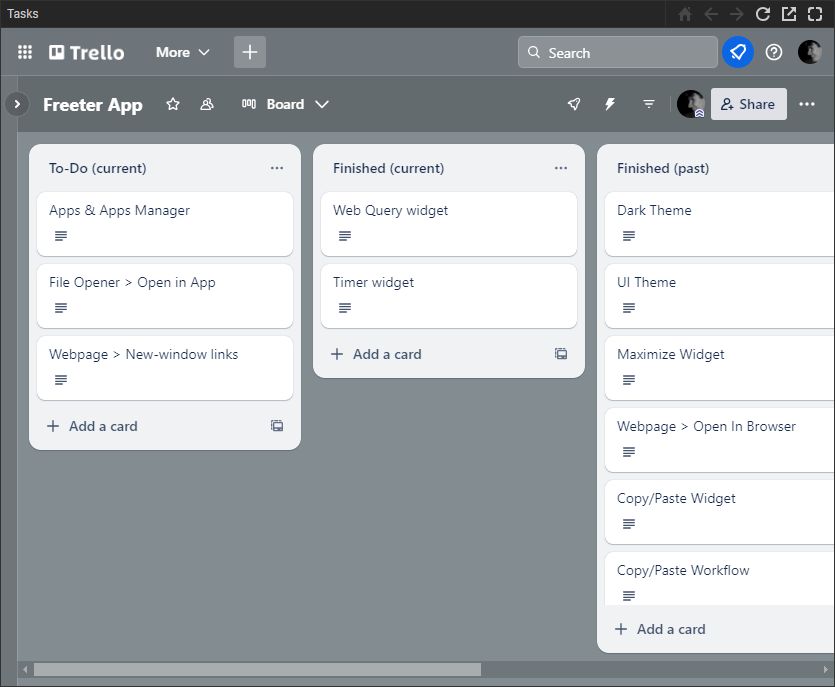Open the board automation lightning menu

coord(610,104)
